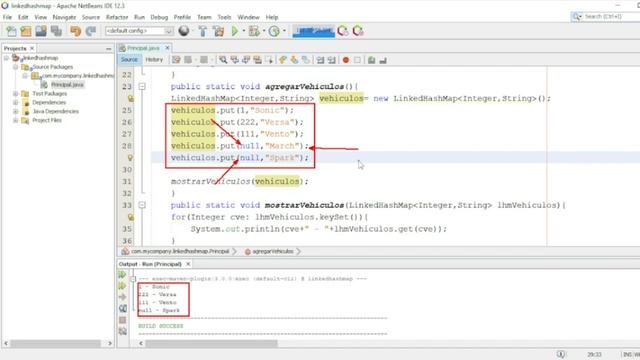Collapse the agregarVehiculos method fold on line 23
Viewport: 640px width, 360px height.
pos(142,87)
